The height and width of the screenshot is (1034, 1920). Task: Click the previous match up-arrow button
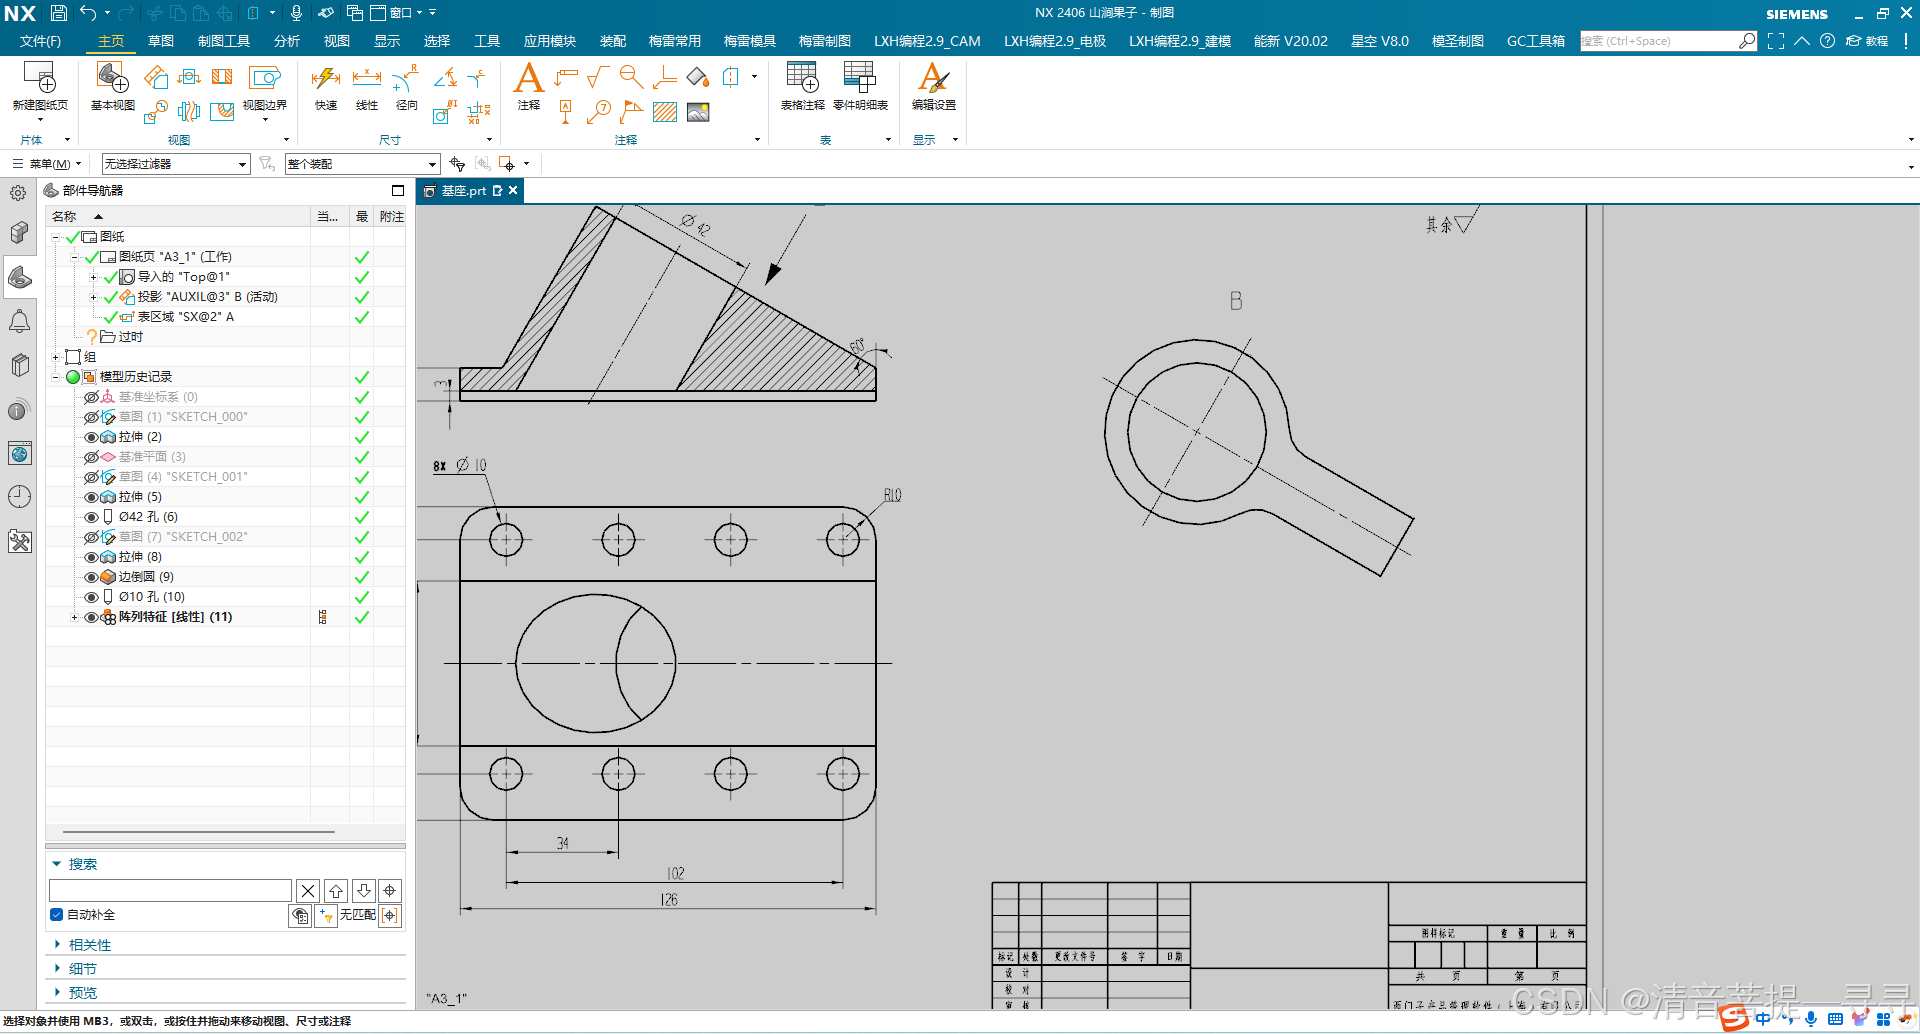coord(336,890)
